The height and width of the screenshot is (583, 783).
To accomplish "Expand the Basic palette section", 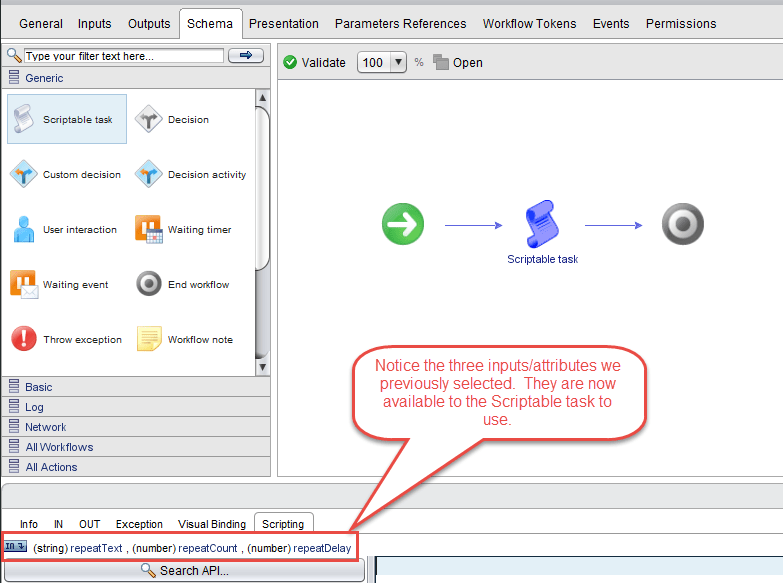I will pos(38,387).
